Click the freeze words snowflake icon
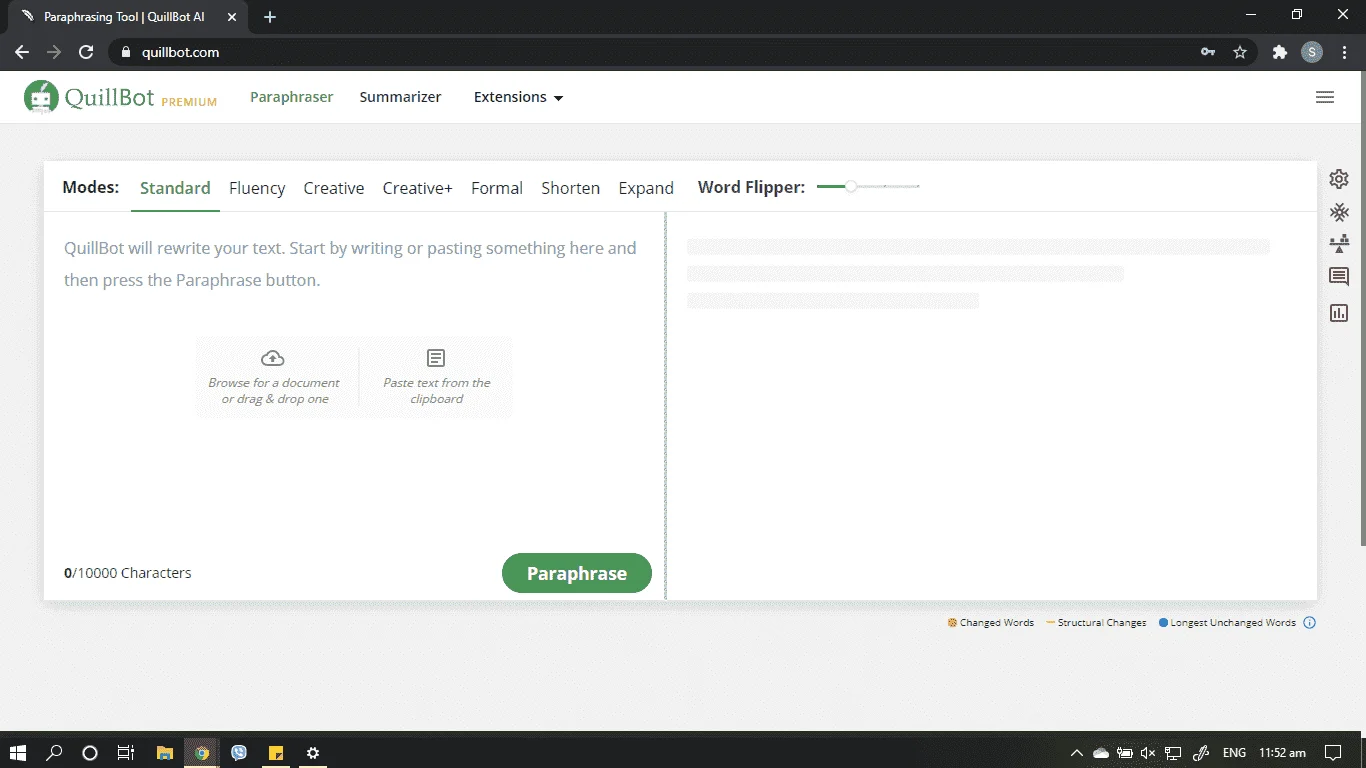This screenshot has height=768, width=1366. [1339, 212]
